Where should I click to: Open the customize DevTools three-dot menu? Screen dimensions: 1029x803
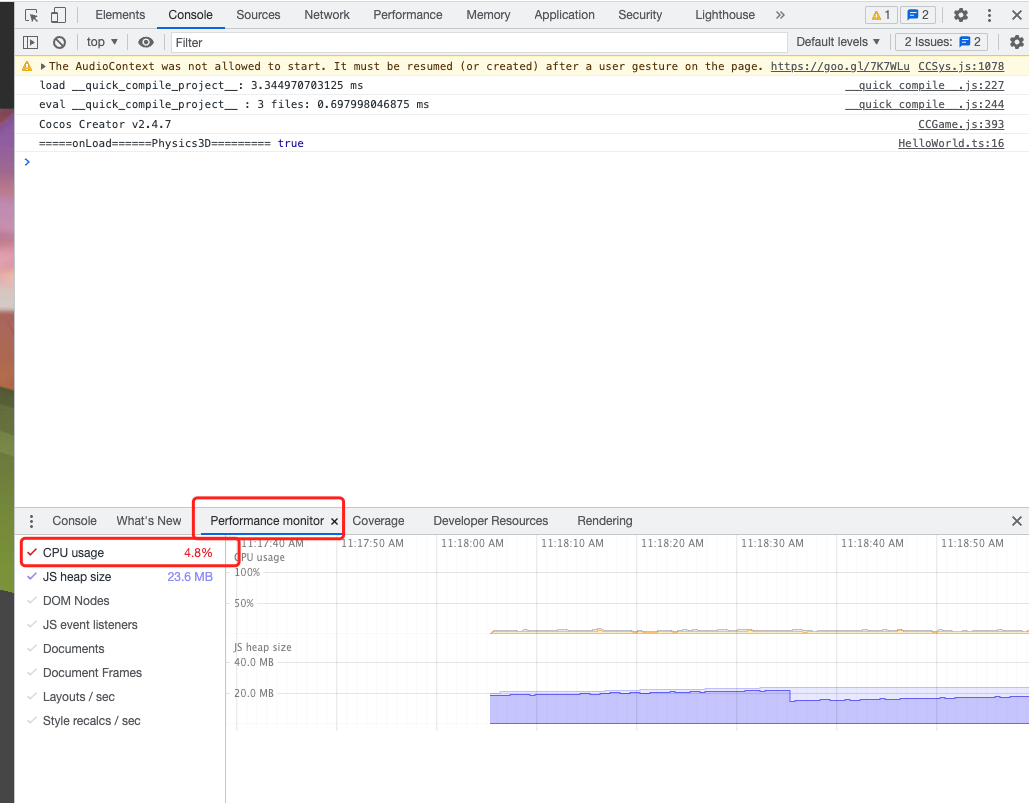coord(990,15)
